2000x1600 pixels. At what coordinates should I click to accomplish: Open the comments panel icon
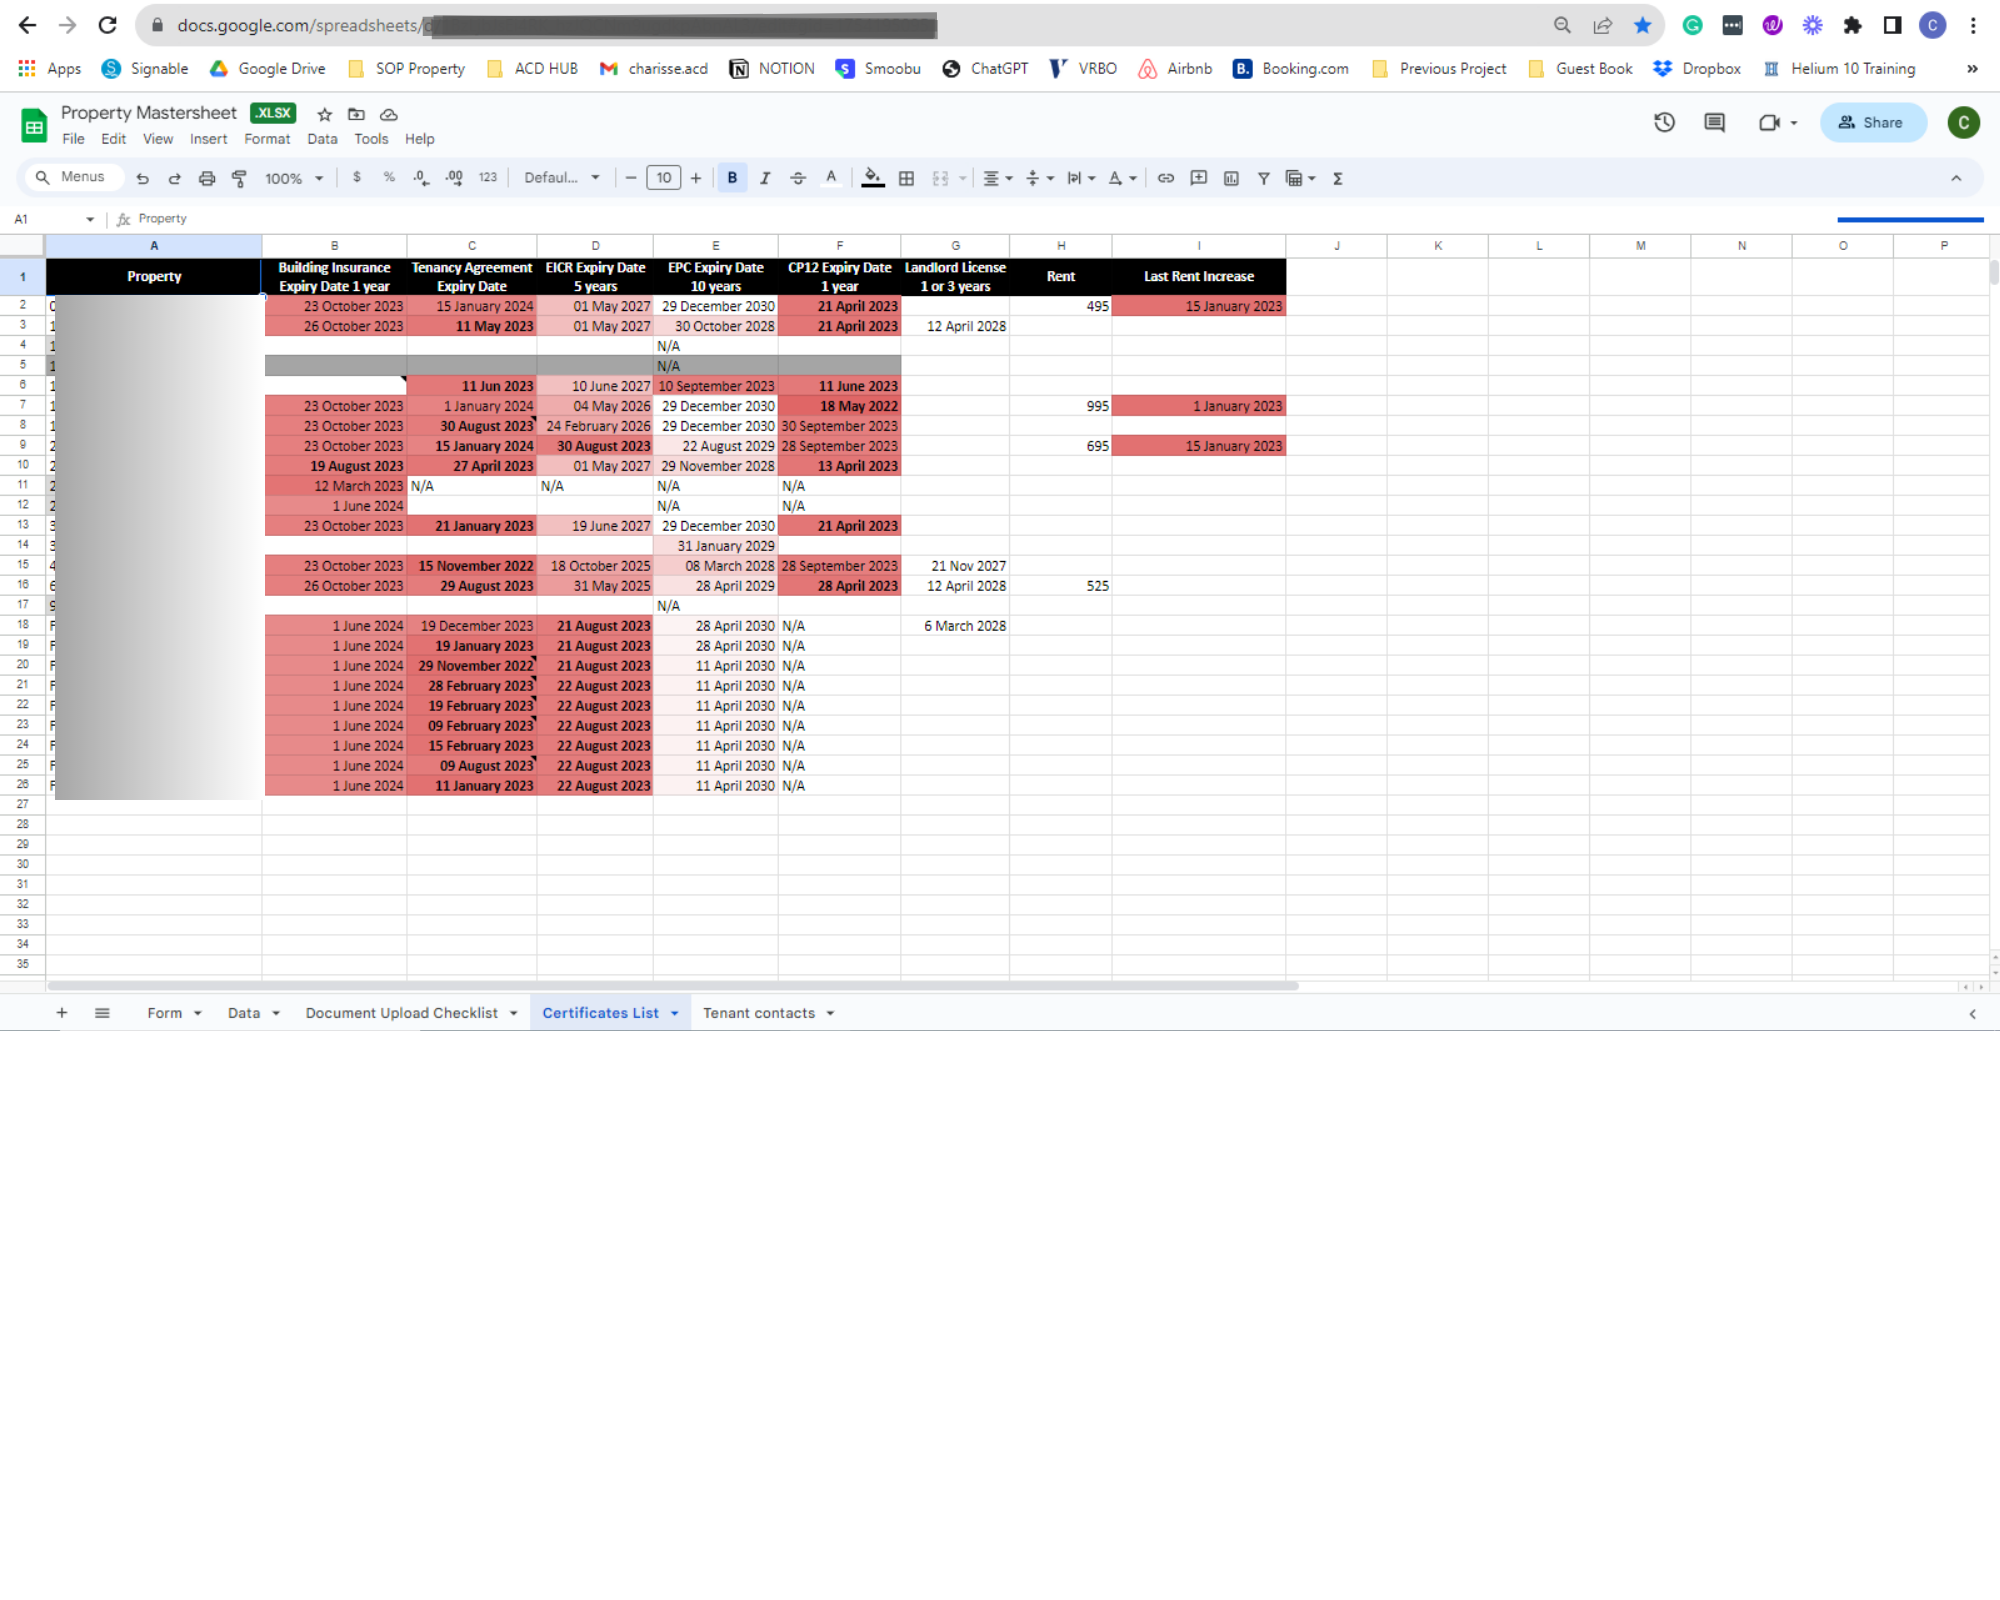[x=1714, y=122]
